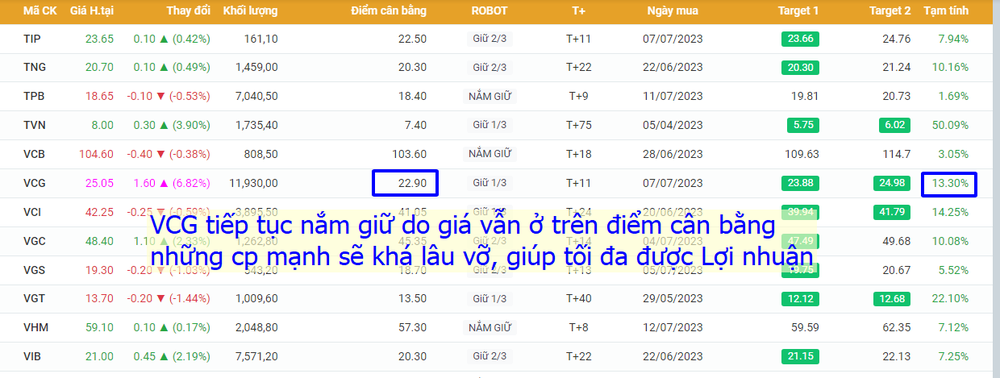Sort by the ROBOT column header

[x=489, y=11]
